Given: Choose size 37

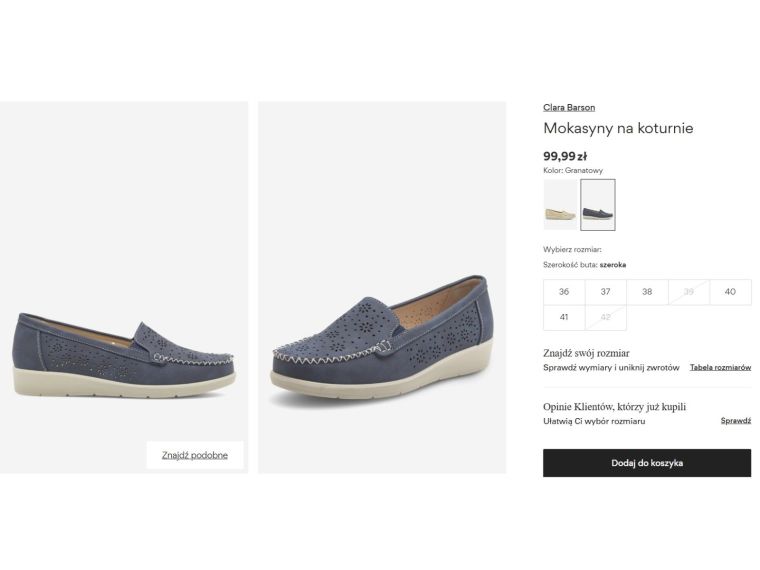Looking at the screenshot, I should (605, 292).
